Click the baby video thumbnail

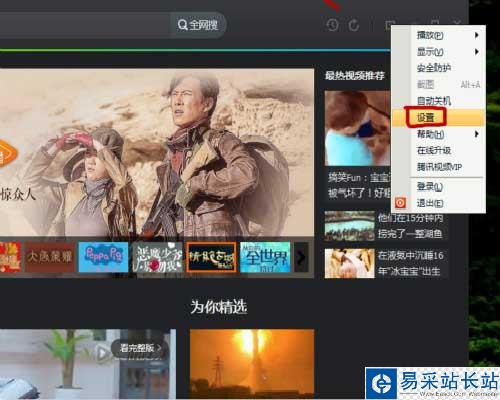click(350, 263)
